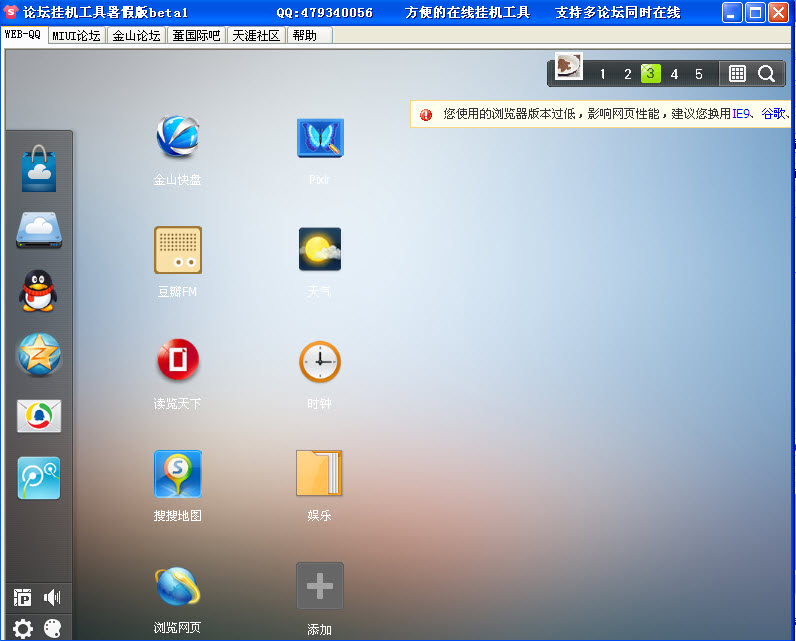Switch to desktop page 2
The width and height of the screenshot is (796, 641).
point(627,74)
